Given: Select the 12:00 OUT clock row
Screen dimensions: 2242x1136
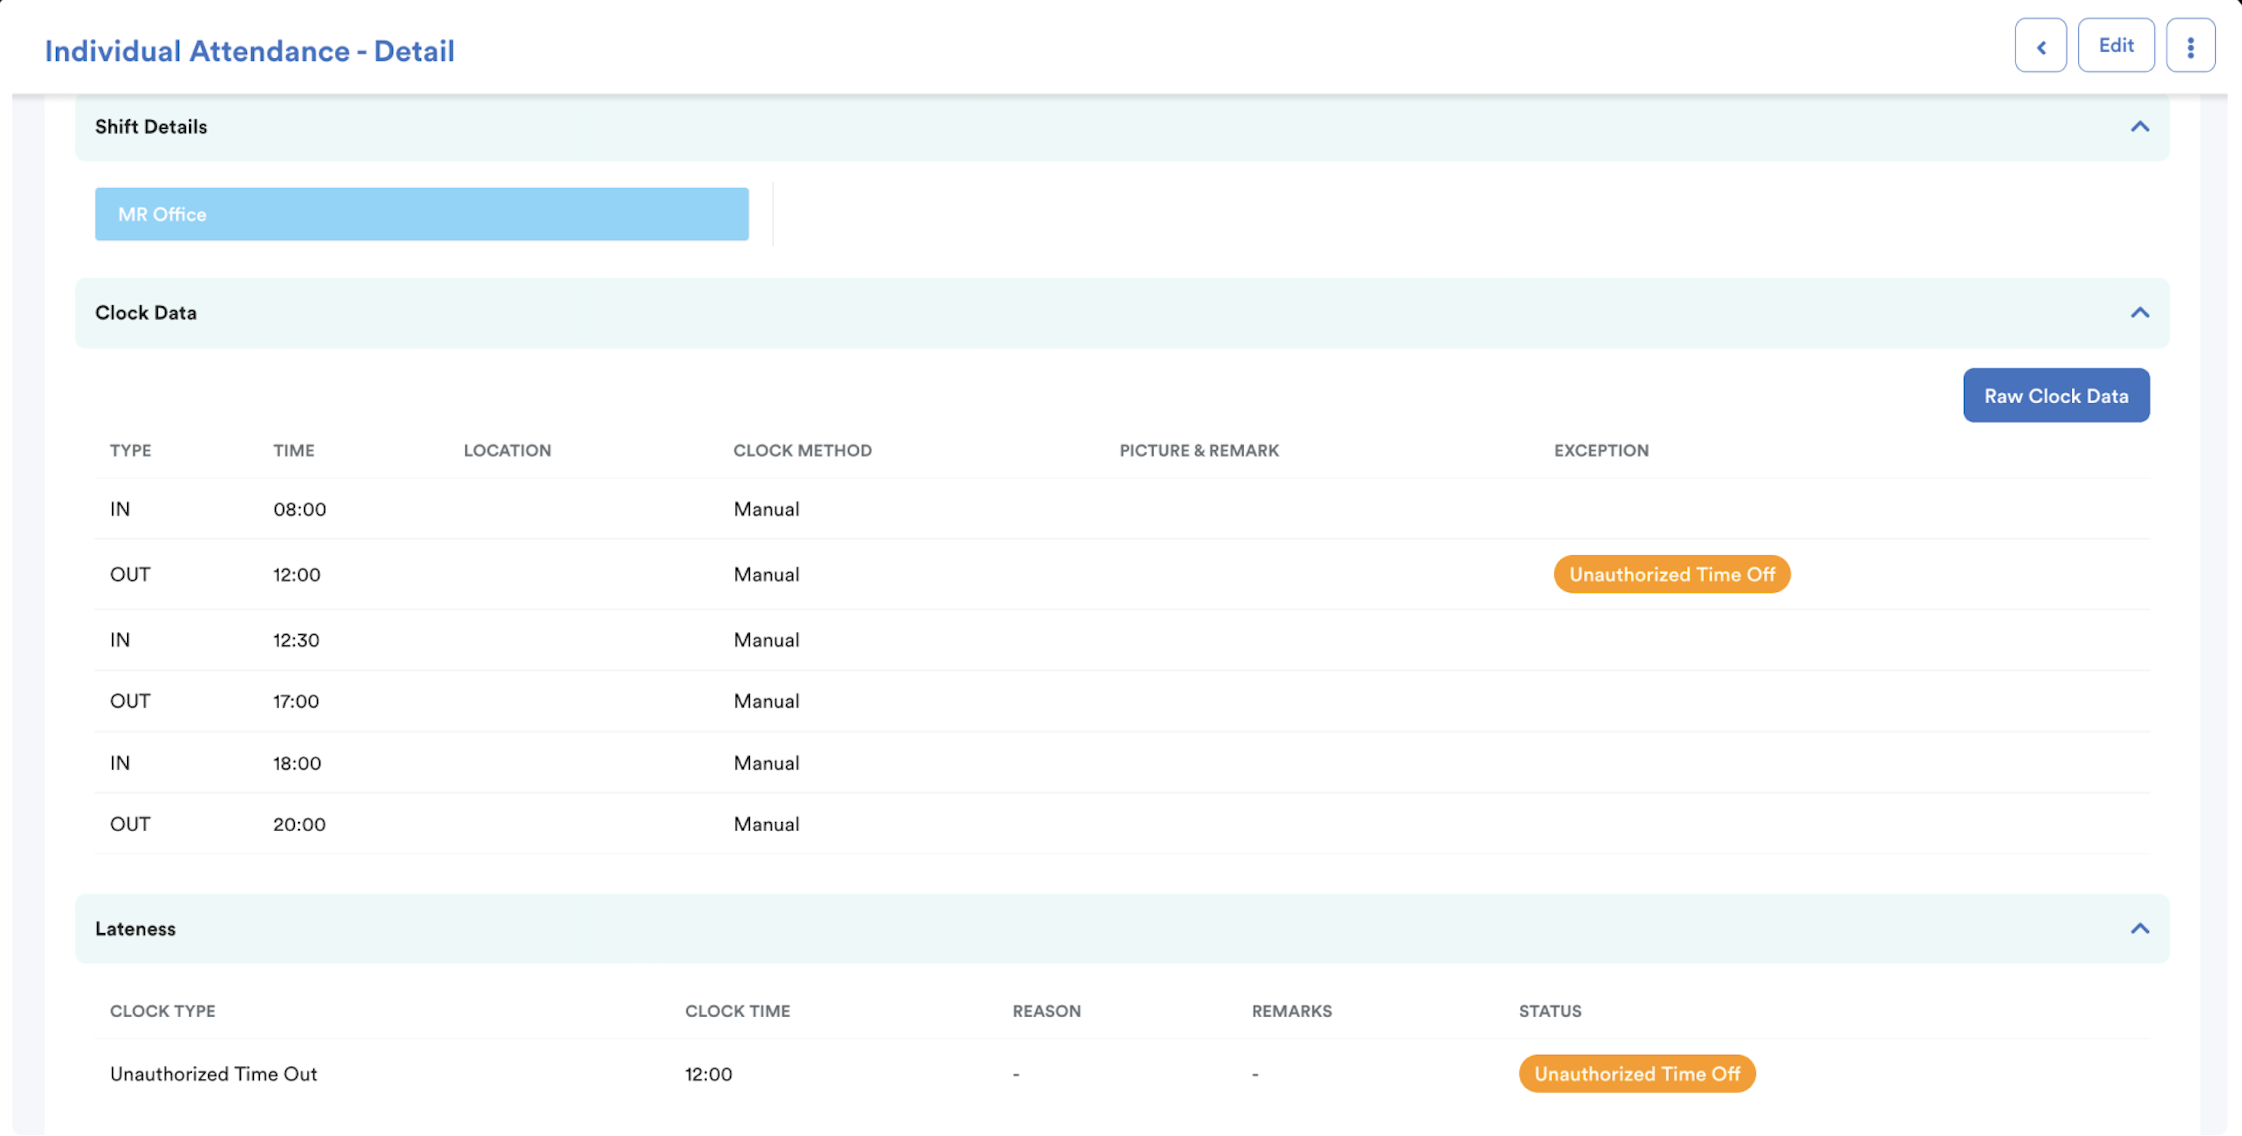Looking at the screenshot, I should pos(297,575).
